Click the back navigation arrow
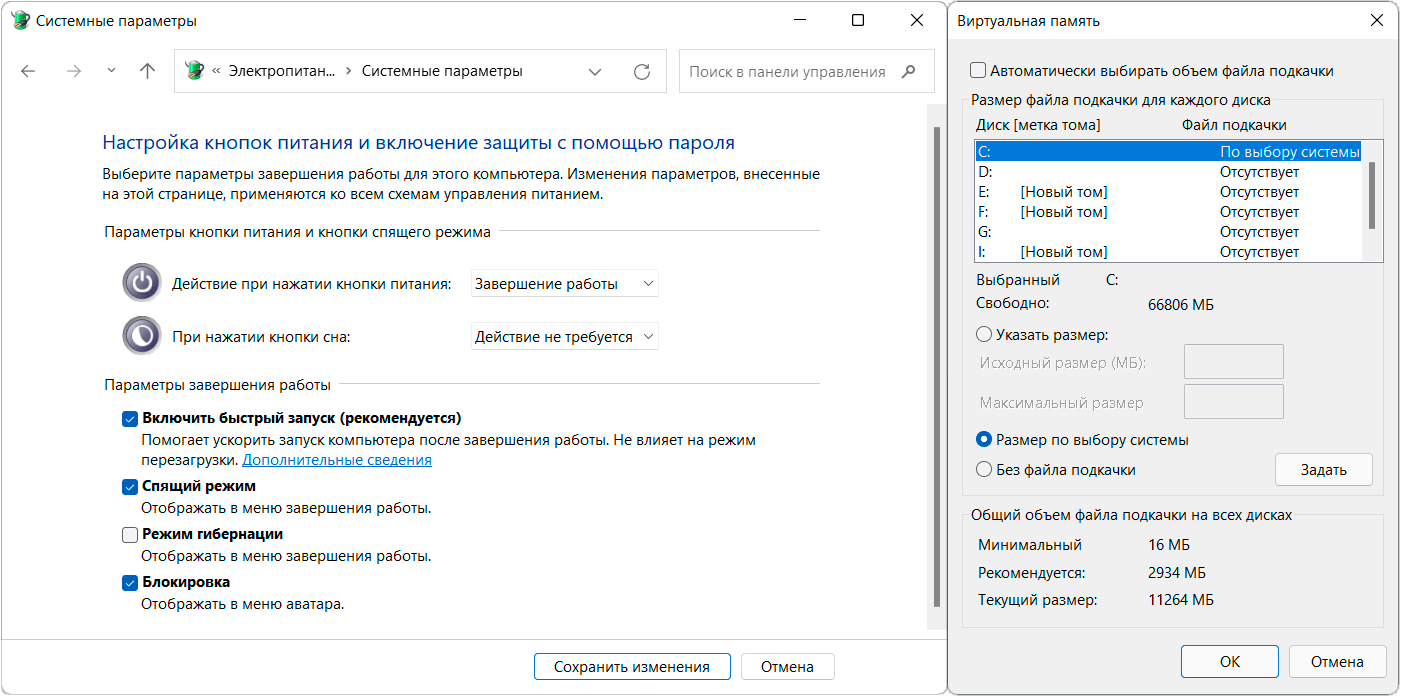 (28, 71)
